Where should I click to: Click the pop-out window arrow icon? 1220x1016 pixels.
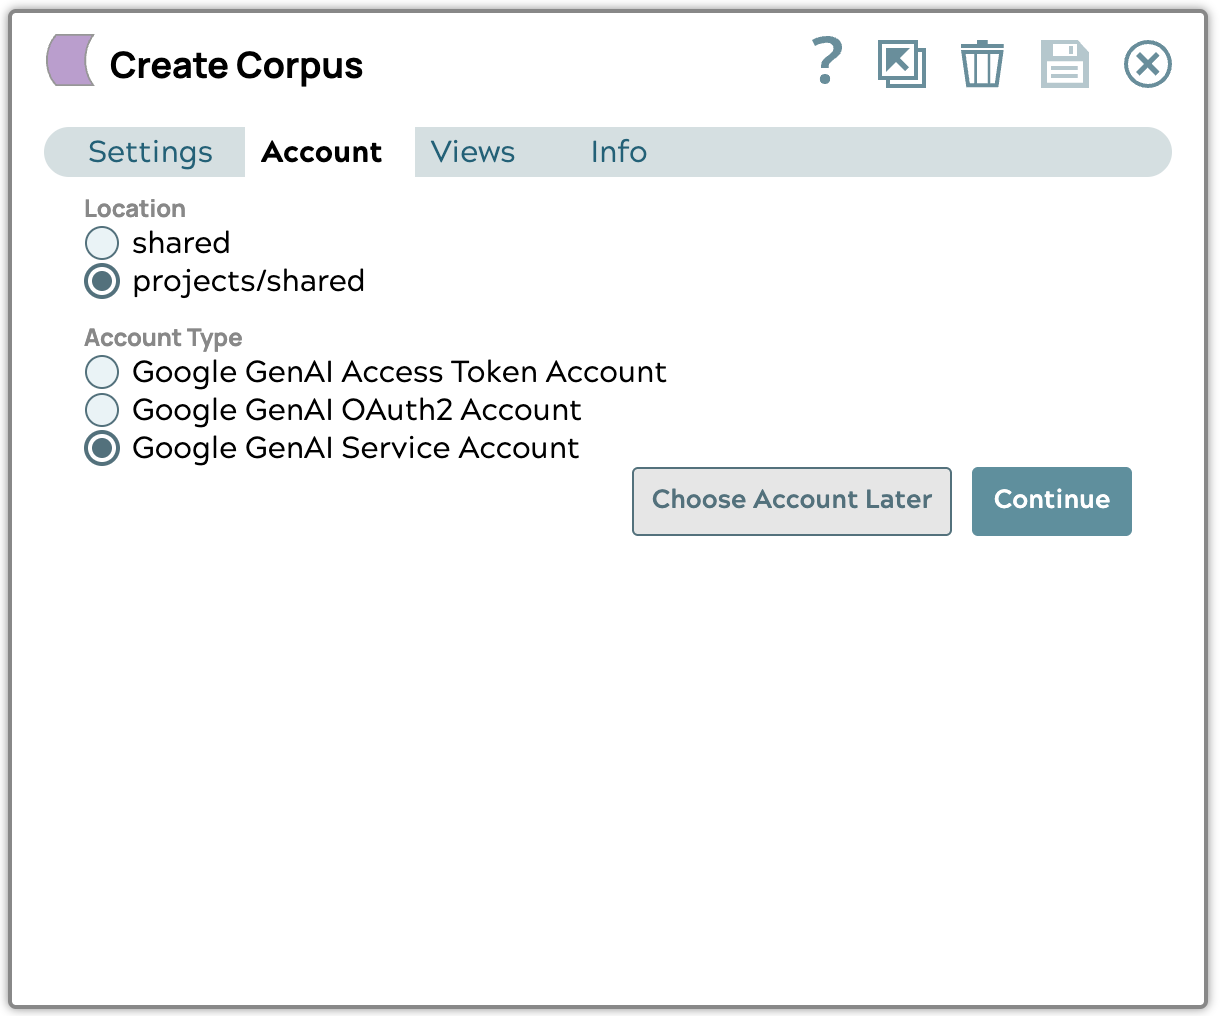coord(901,64)
